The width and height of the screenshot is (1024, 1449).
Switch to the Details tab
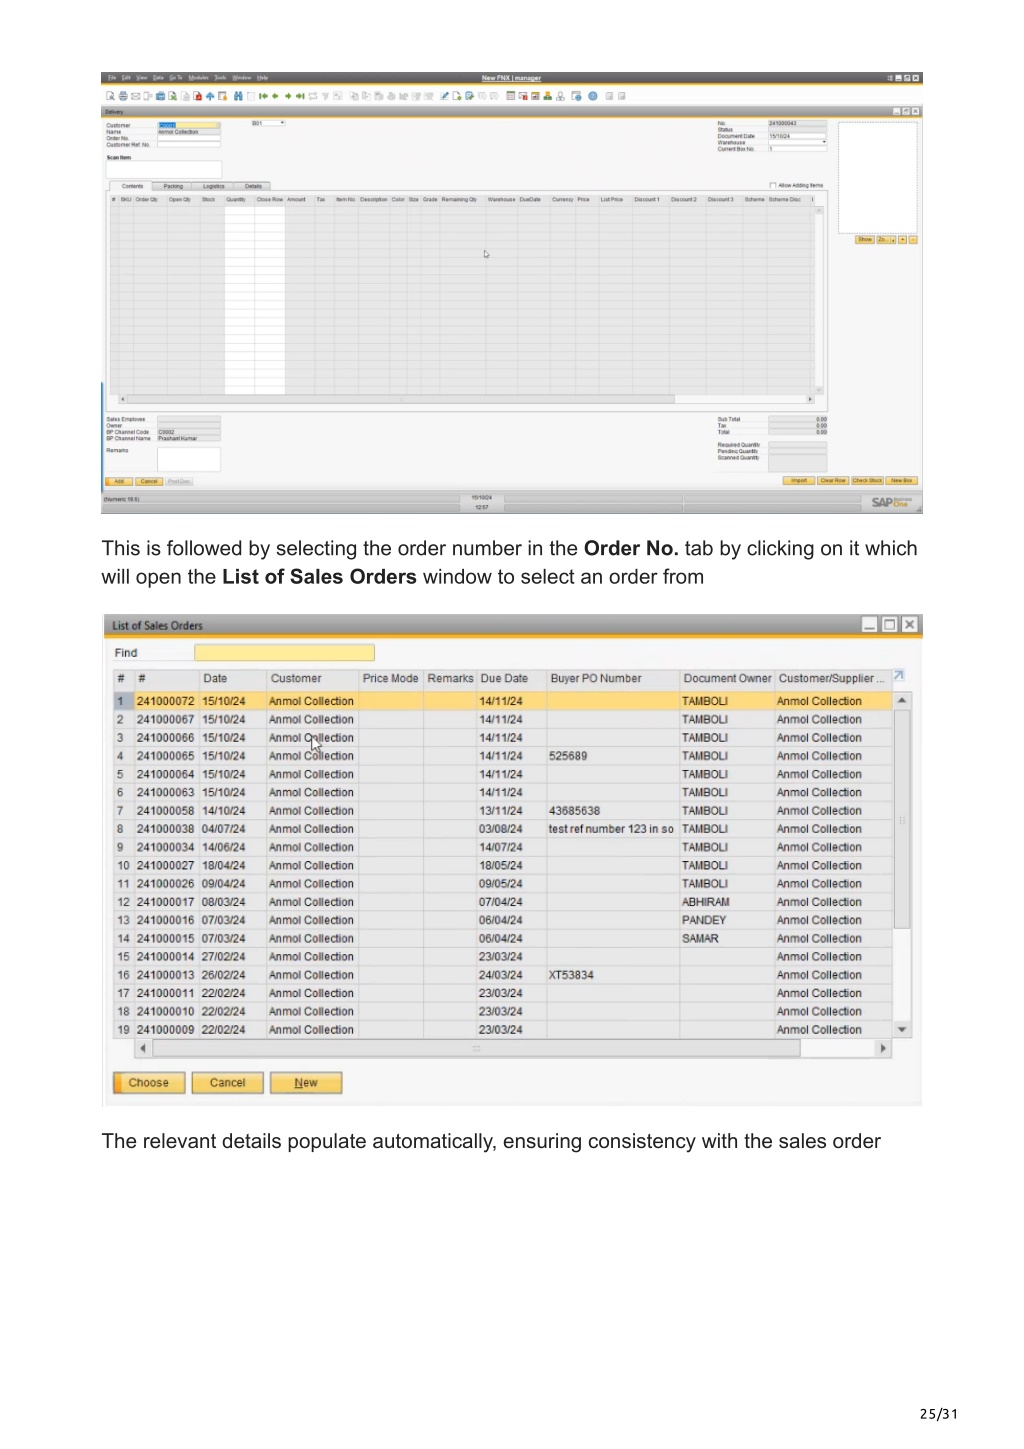(x=253, y=186)
